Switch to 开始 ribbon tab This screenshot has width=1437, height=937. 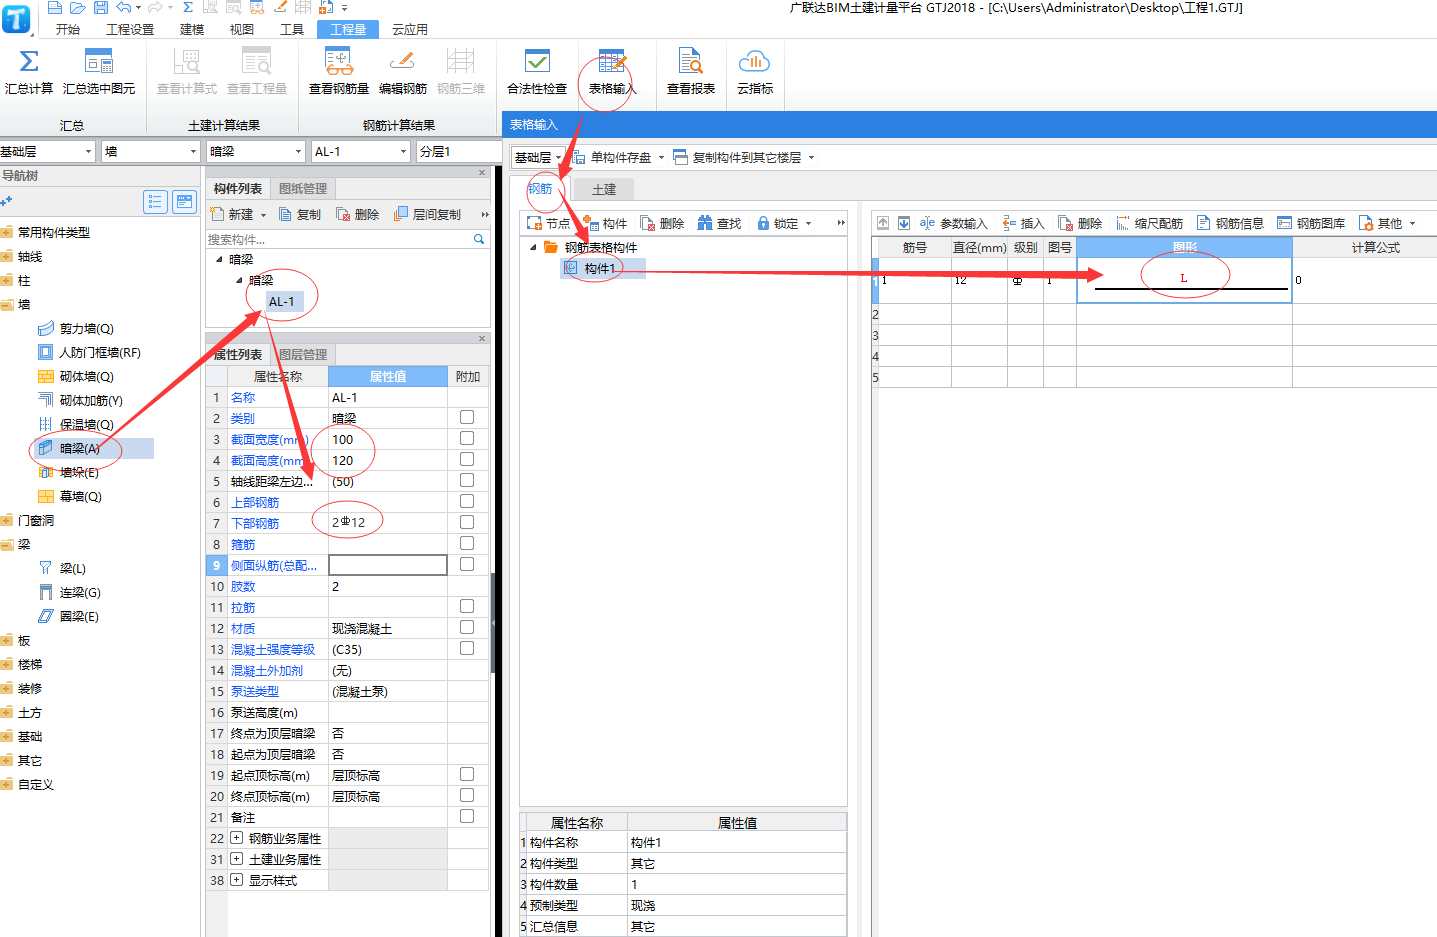(68, 29)
